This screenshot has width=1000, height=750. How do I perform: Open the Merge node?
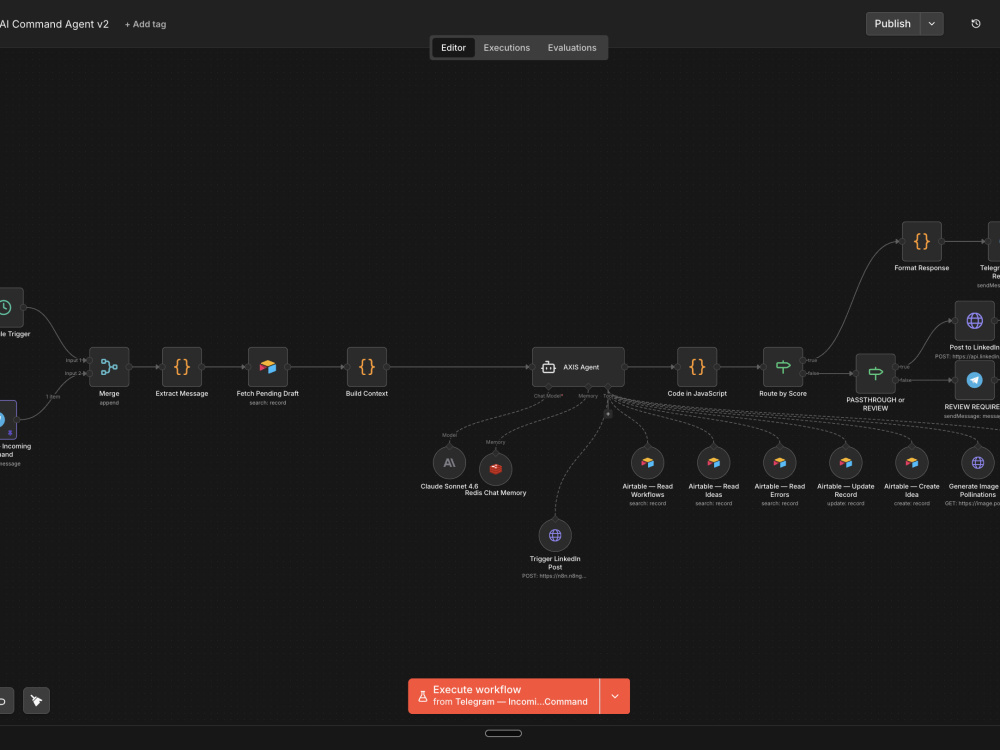[x=109, y=367]
